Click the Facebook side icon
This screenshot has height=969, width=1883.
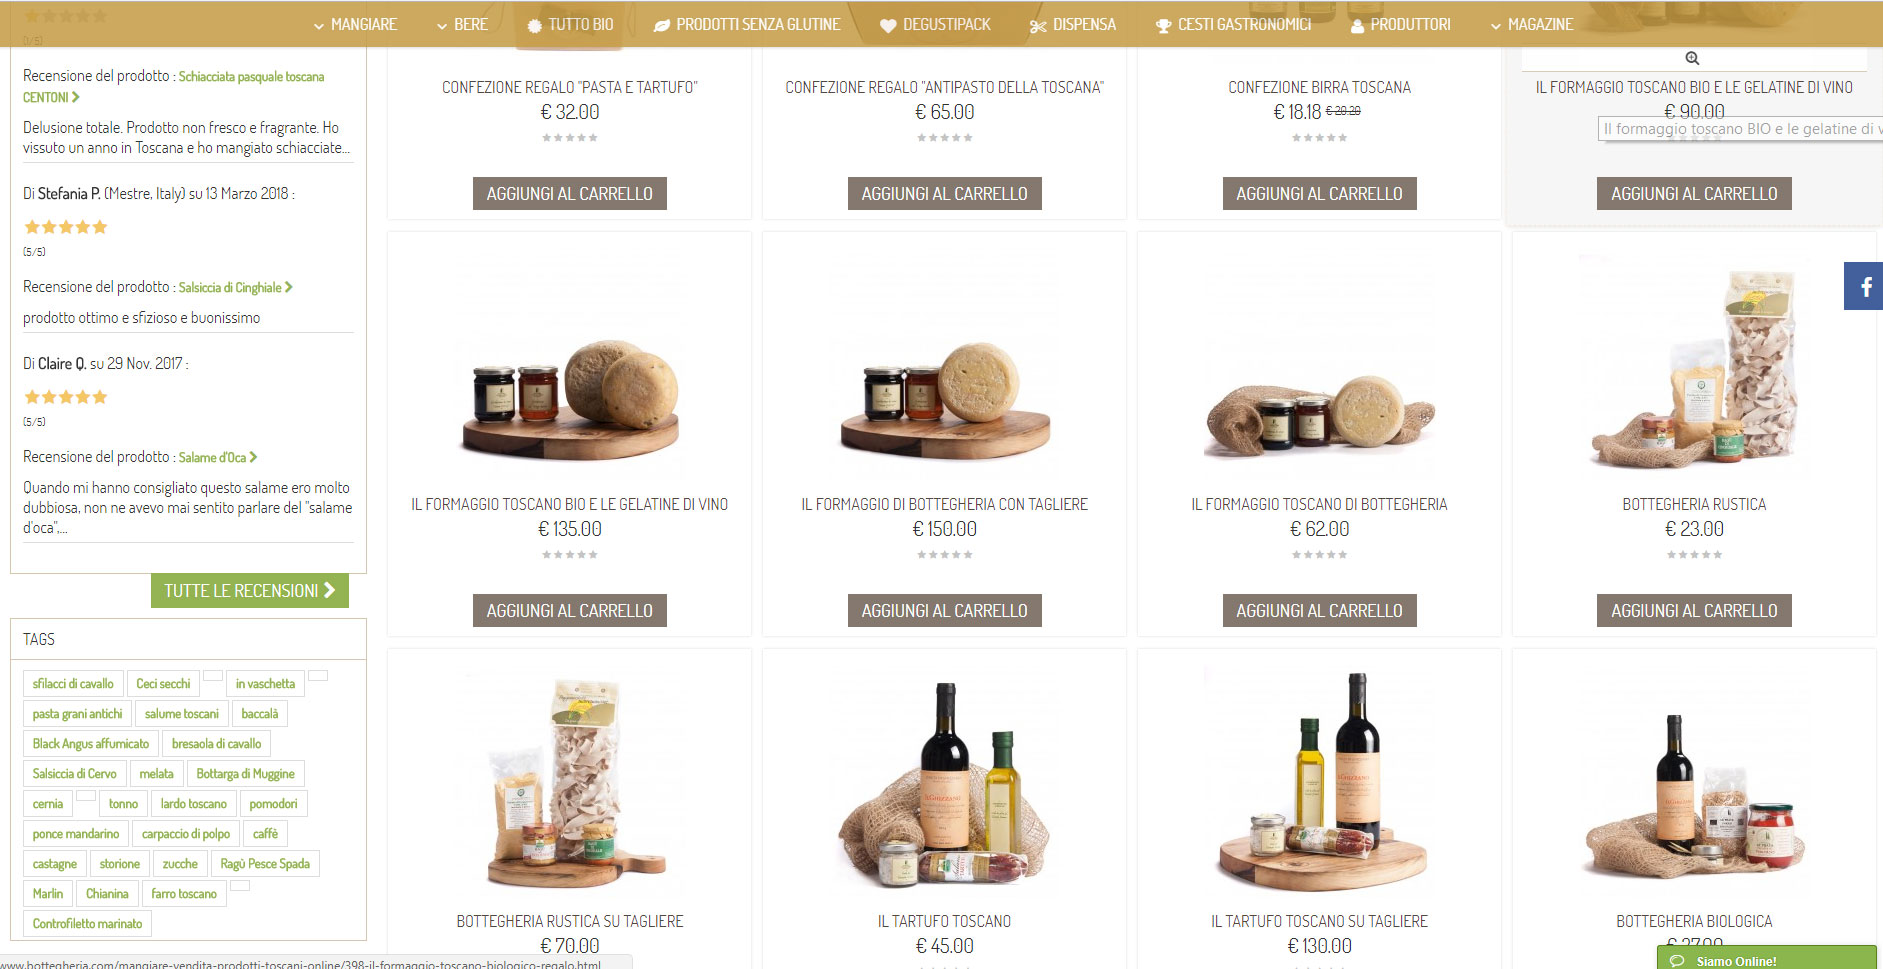point(1864,286)
